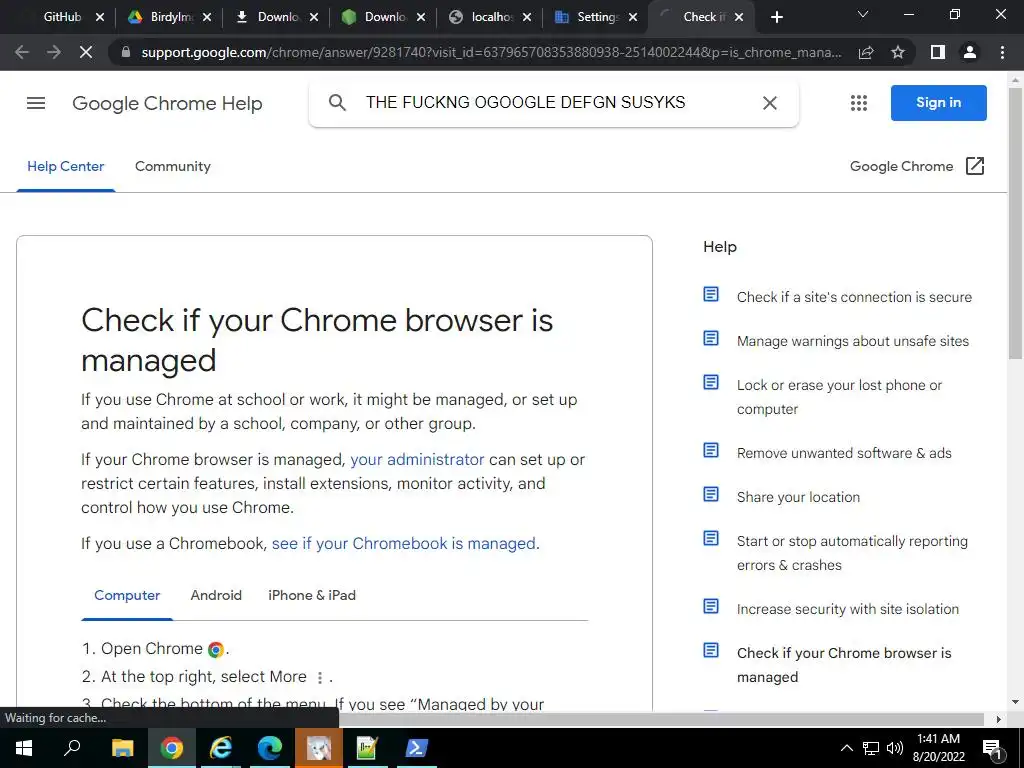This screenshot has height=768, width=1024.
Task: Click article icon beside 'Manage warnings'
Action: (711, 338)
